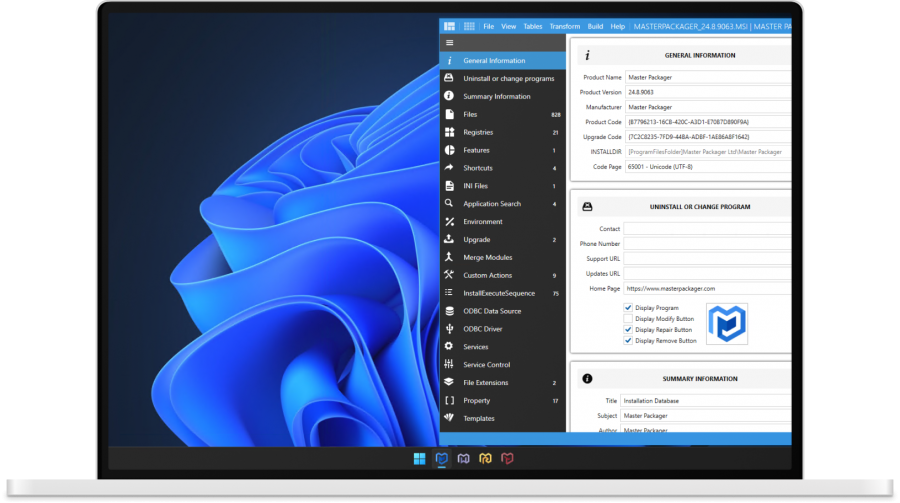900x503 pixels.
Task: Click the INSTALLDIR field
Action: [708, 152]
